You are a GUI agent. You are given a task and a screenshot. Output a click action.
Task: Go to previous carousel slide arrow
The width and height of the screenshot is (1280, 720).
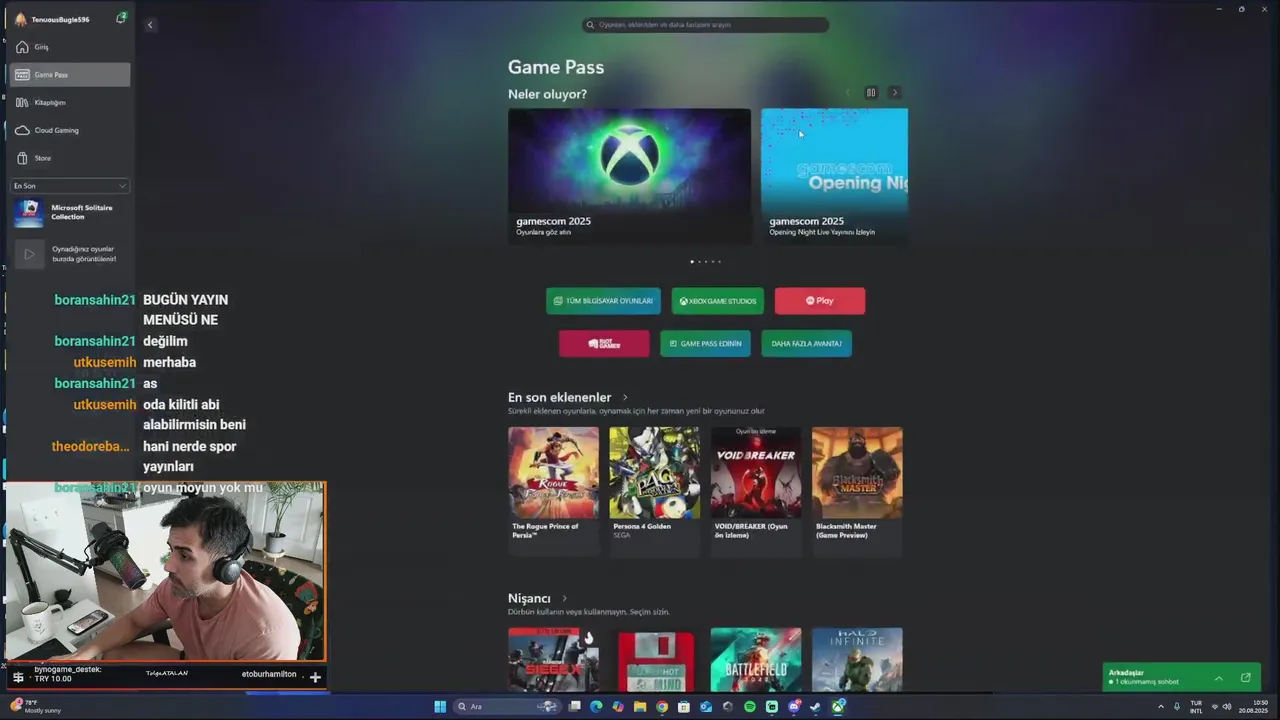847,93
